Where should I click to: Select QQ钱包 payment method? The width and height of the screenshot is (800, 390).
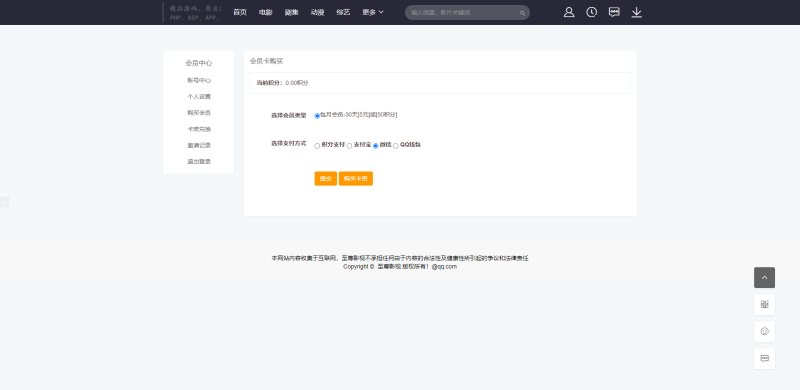pyautogui.click(x=396, y=146)
